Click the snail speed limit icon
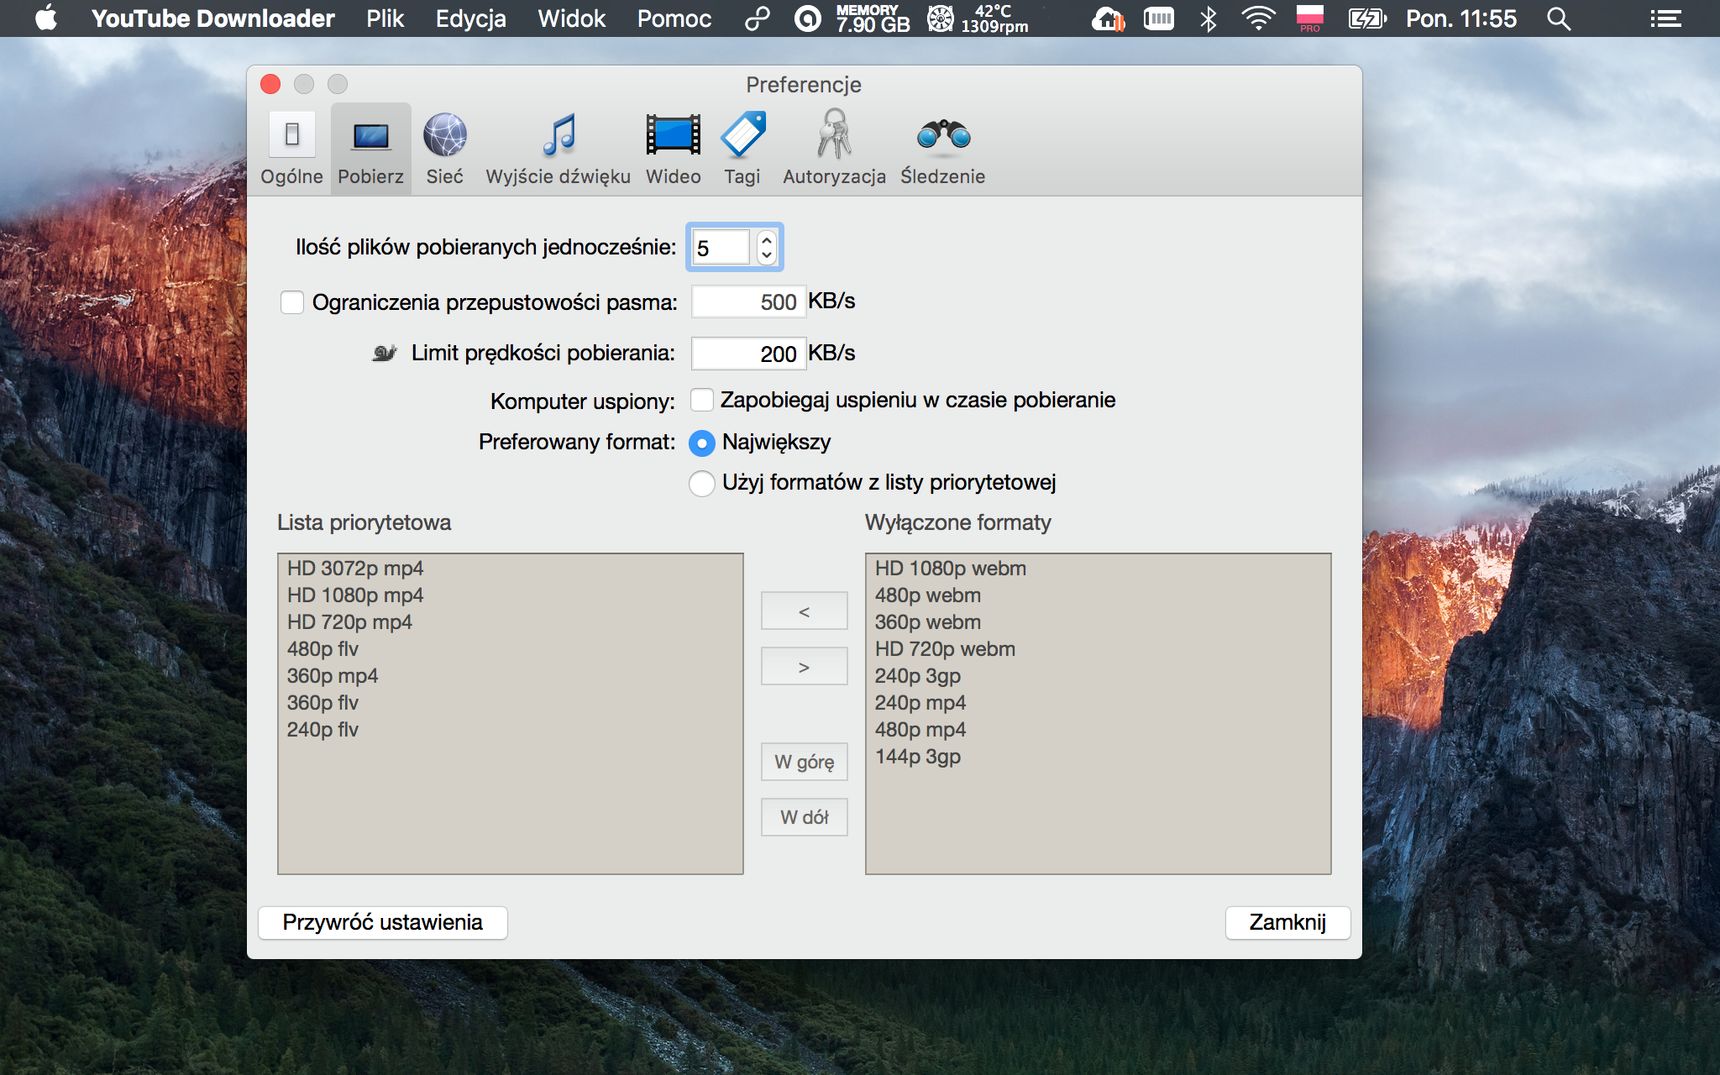This screenshot has height=1075, width=1720. (384, 353)
